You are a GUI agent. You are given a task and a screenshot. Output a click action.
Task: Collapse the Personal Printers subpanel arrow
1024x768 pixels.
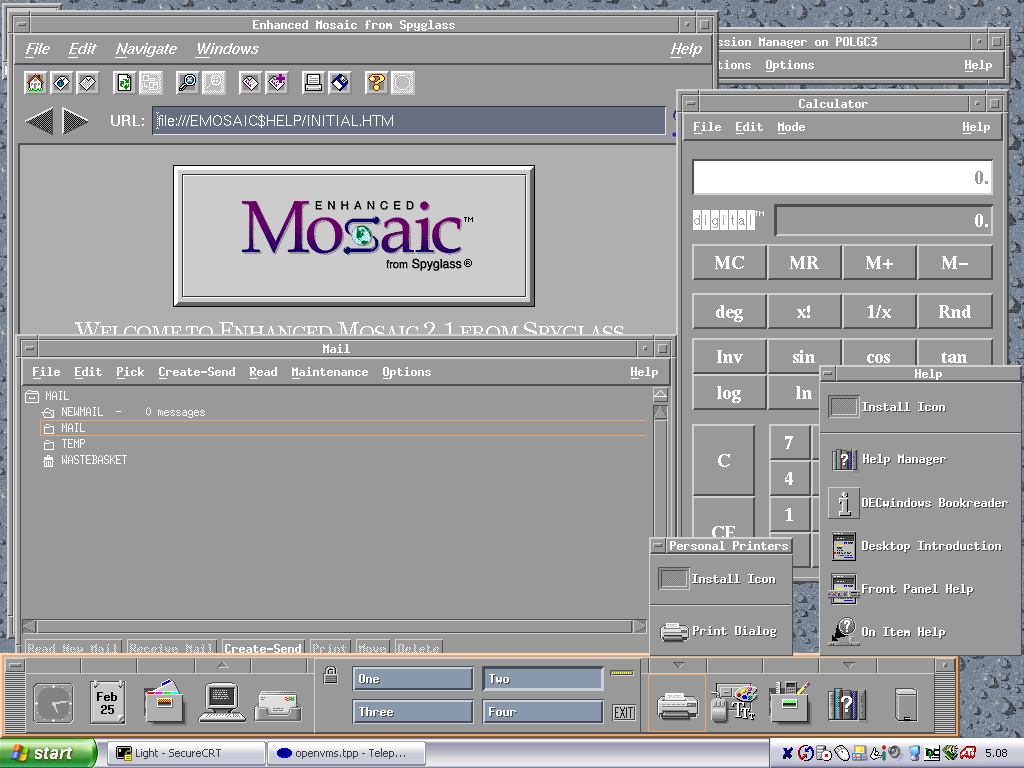click(x=678, y=665)
